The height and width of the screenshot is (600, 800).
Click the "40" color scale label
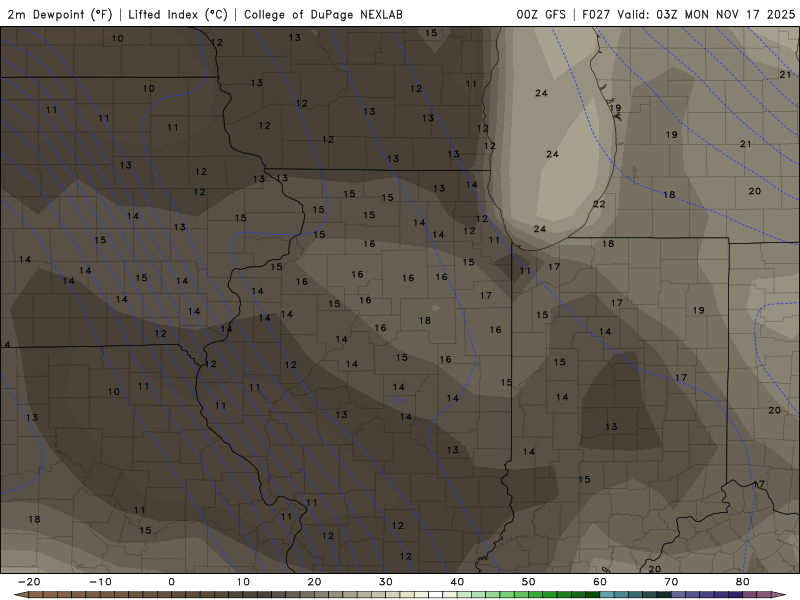[x=457, y=582]
